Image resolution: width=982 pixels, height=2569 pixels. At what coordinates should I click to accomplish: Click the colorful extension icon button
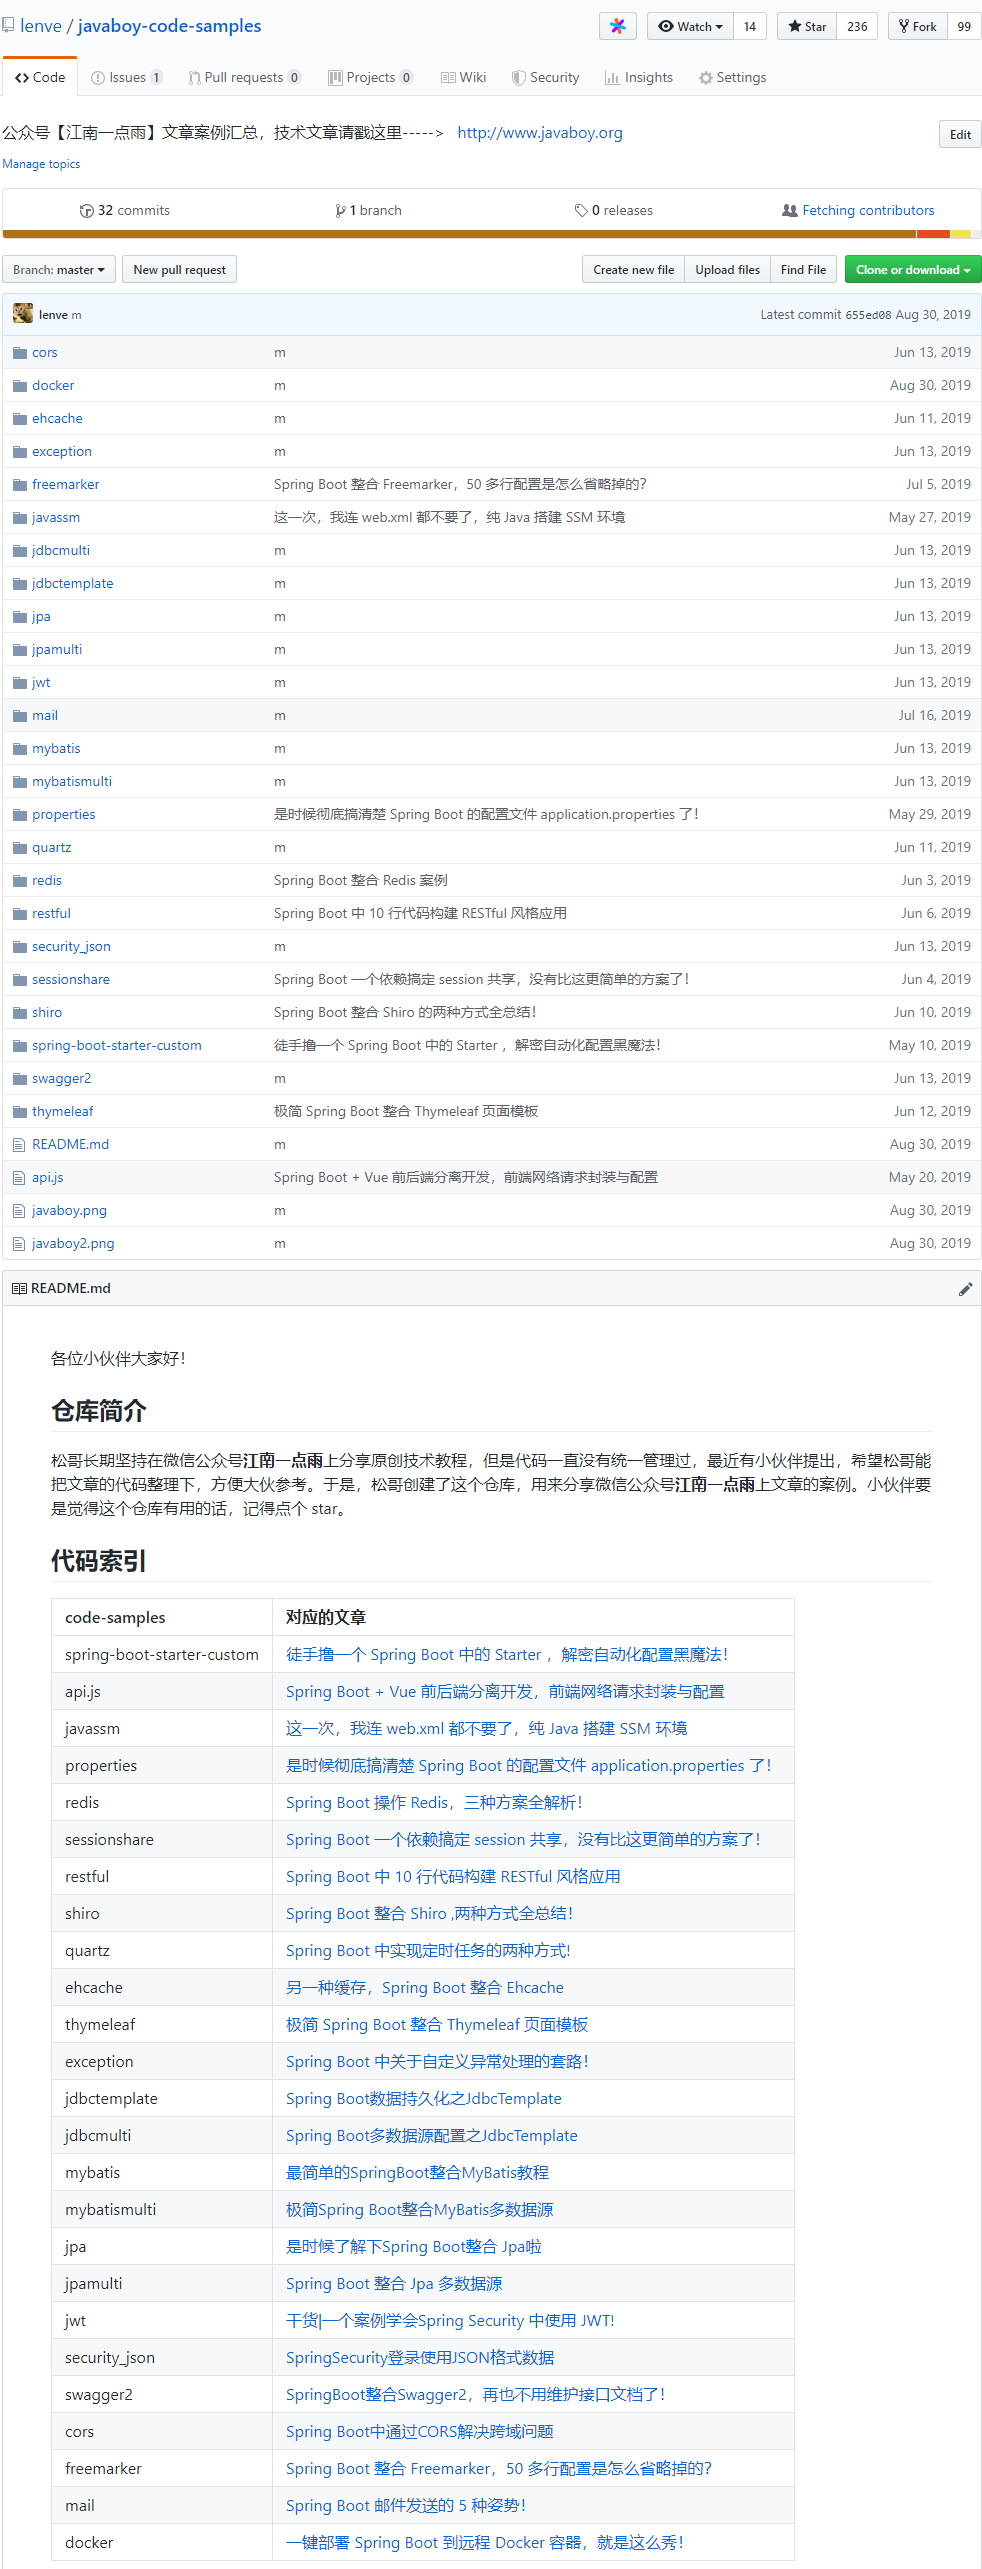click(618, 26)
